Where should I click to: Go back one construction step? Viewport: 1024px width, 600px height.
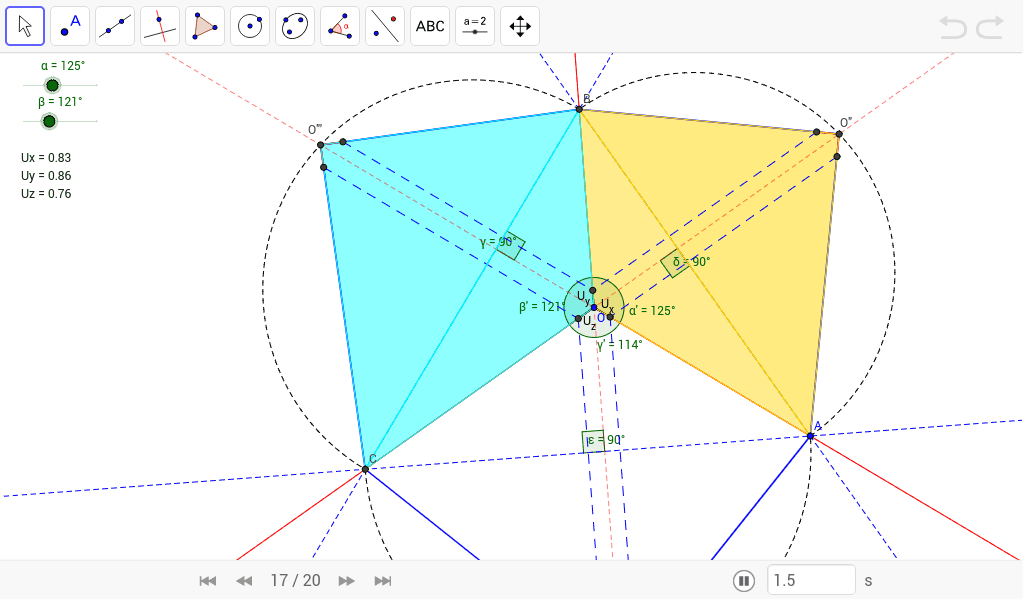tap(244, 581)
